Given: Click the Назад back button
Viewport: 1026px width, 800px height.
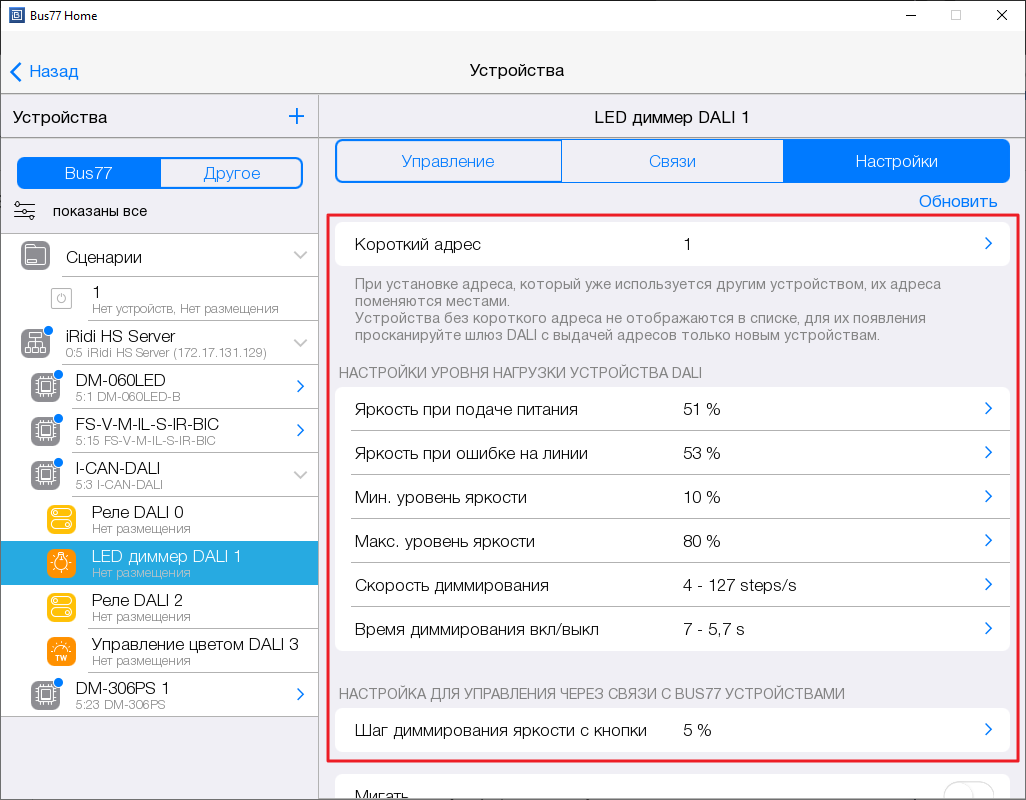Looking at the screenshot, I should tap(45, 71).
